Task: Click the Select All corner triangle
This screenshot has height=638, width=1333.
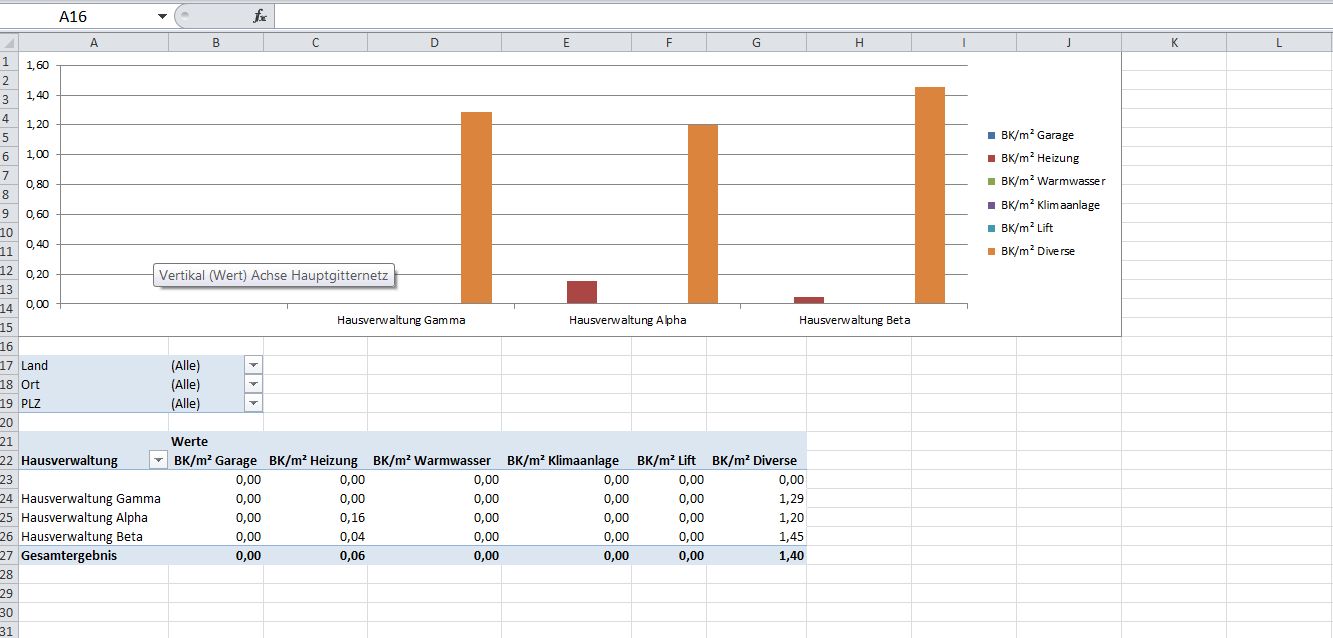Action: coord(9,42)
